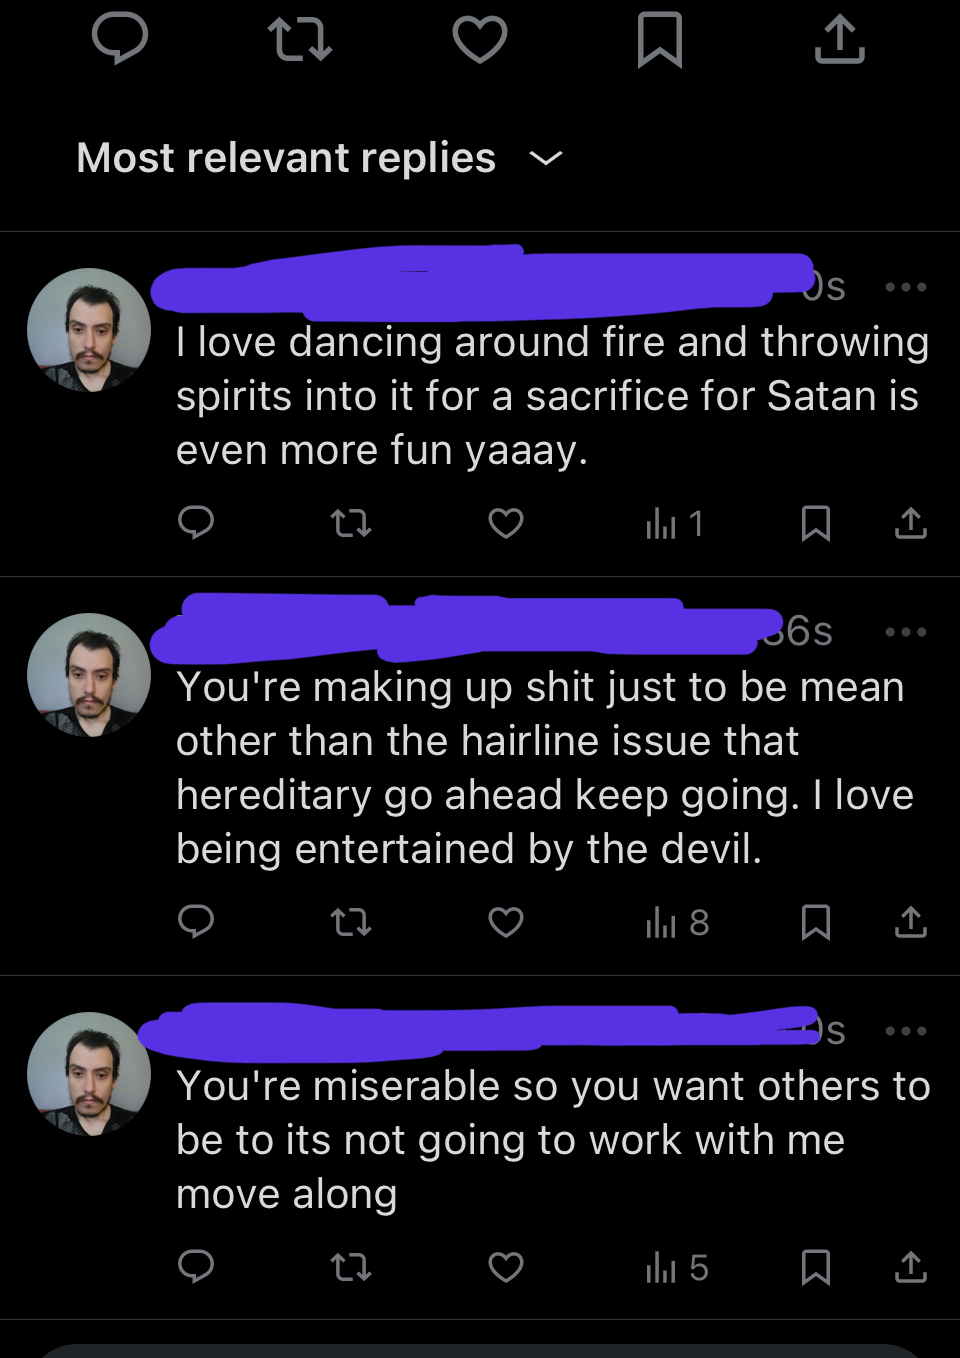
Task: Open more options on the 'making up shit' reply
Action: [906, 632]
